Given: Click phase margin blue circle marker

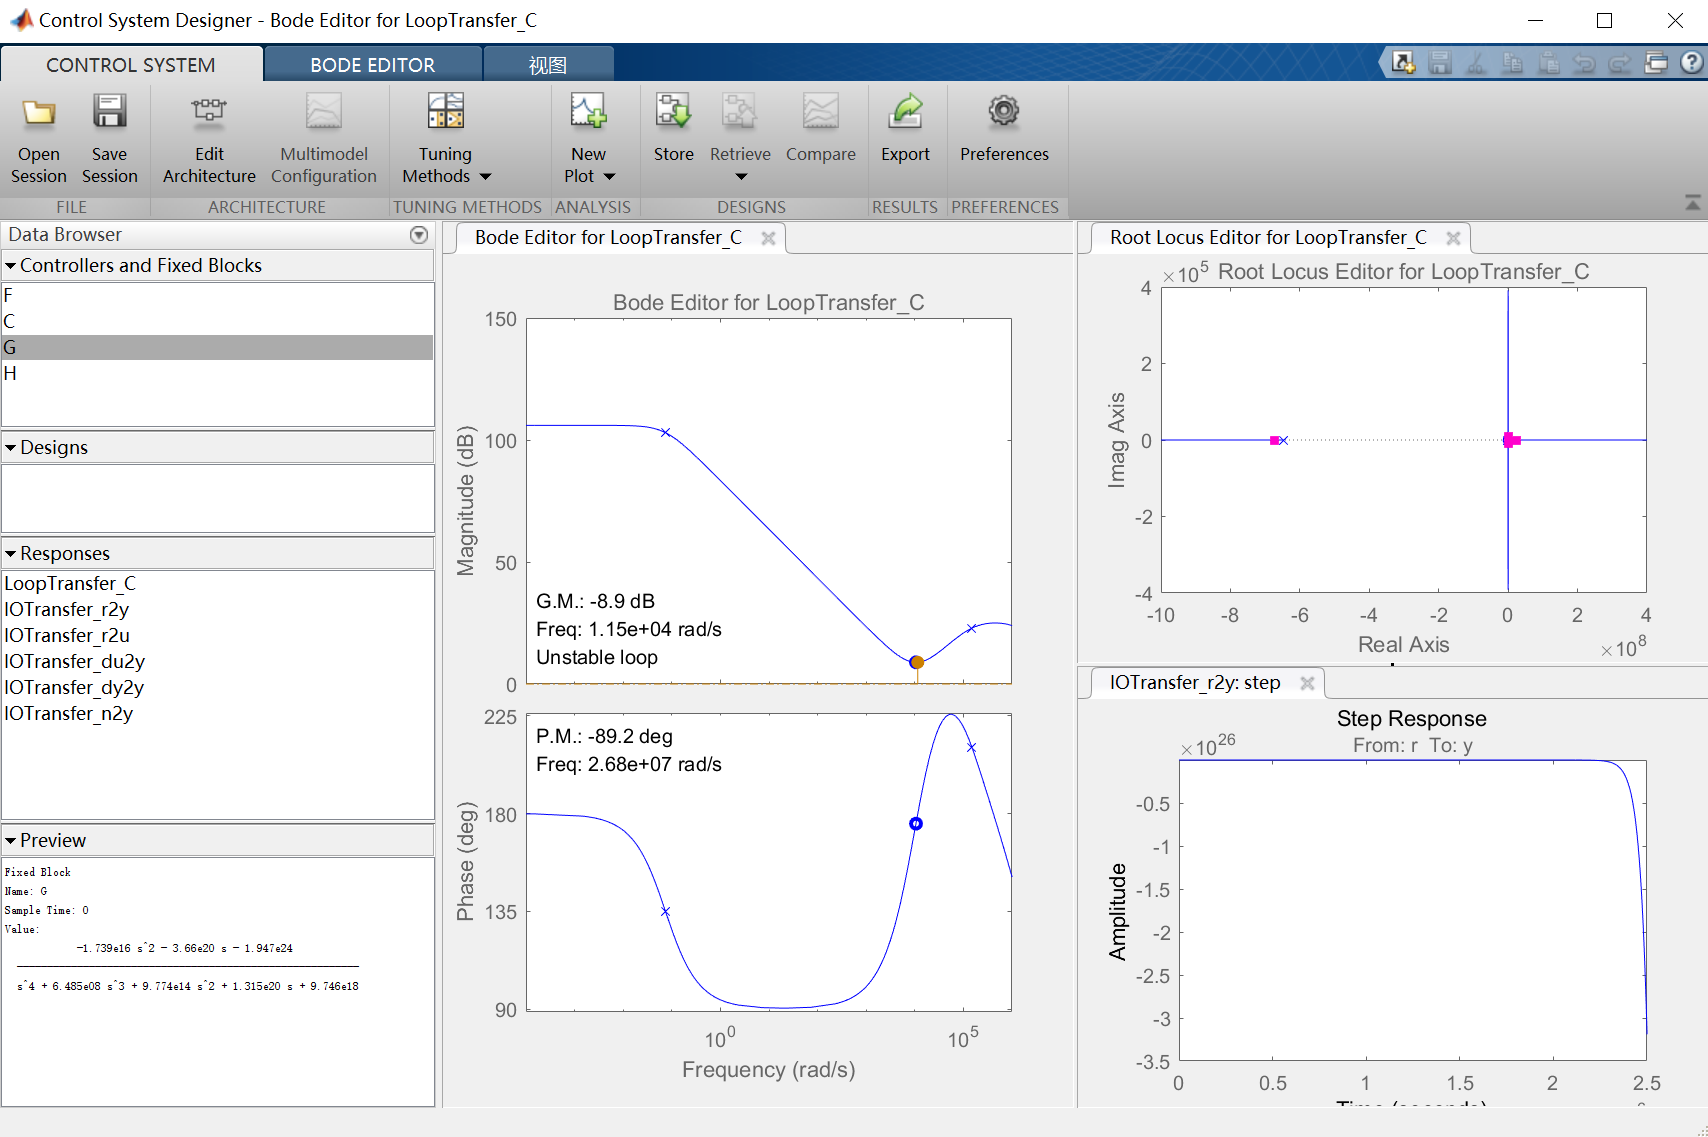Looking at the screenshot, I should tap(916, 824).
